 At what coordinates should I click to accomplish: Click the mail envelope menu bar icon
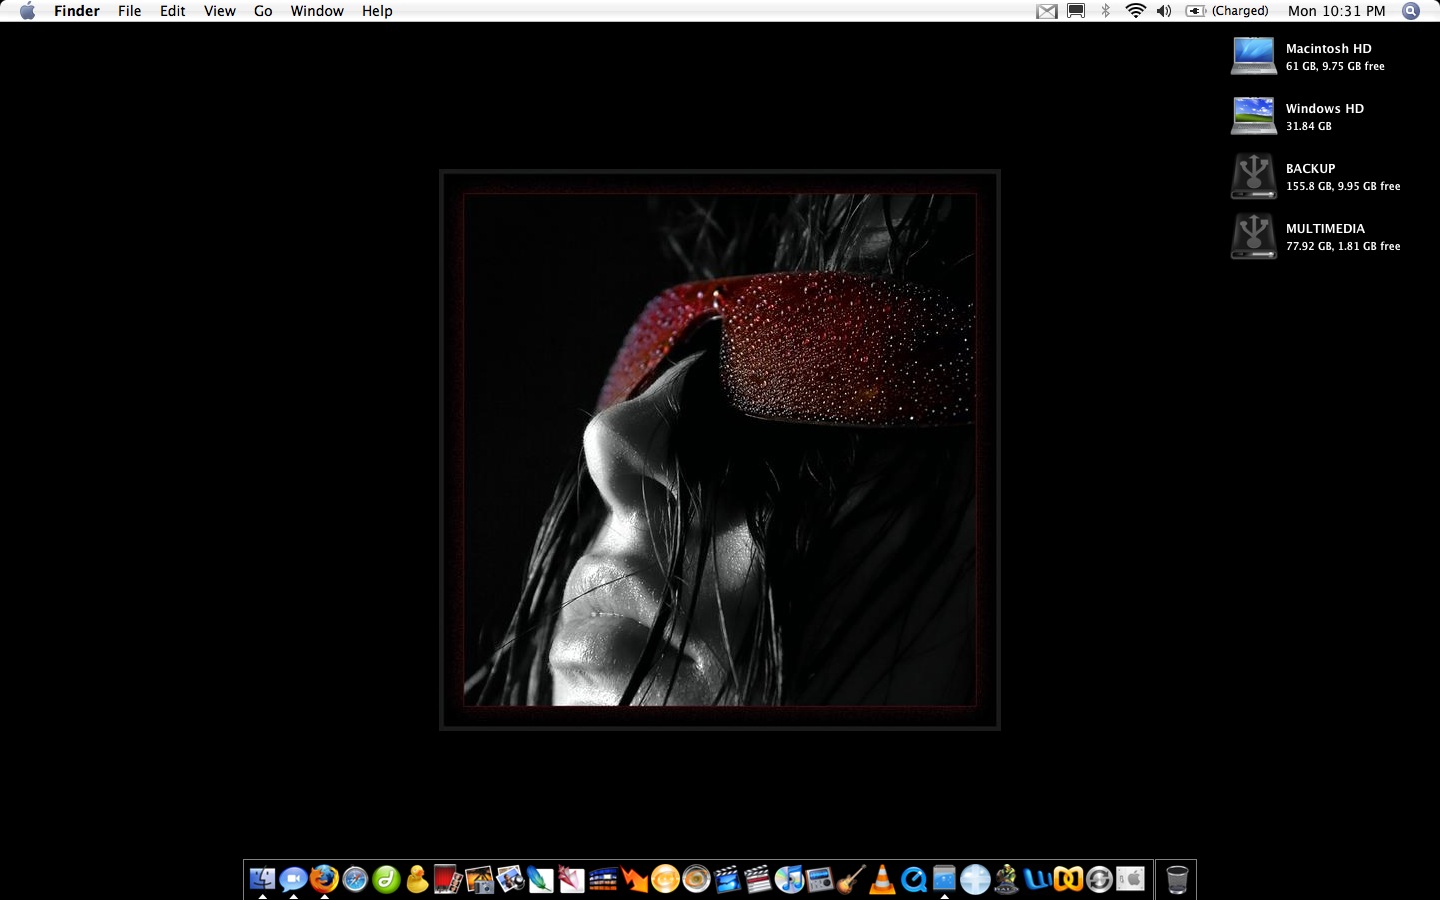click(1047, 11)
